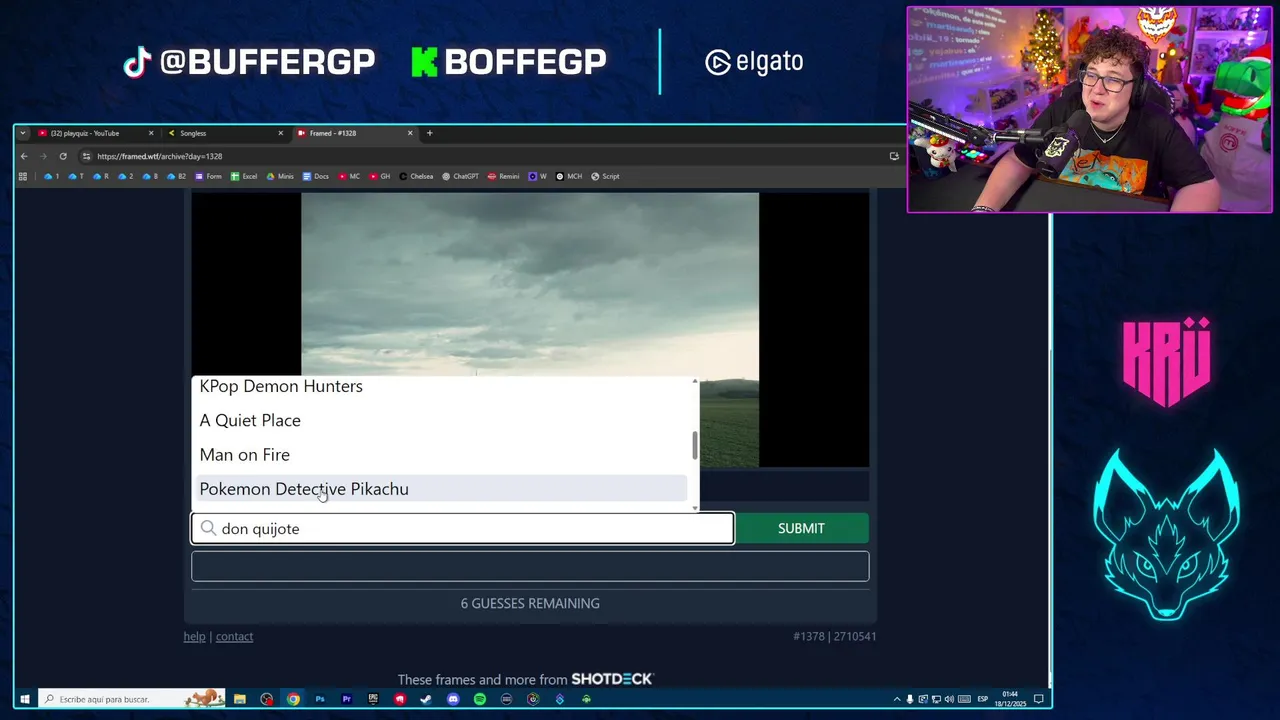Open the Chrome apps grid shortcut
The height and width of the screenshot is (720, 1280).
click(23, 176)
